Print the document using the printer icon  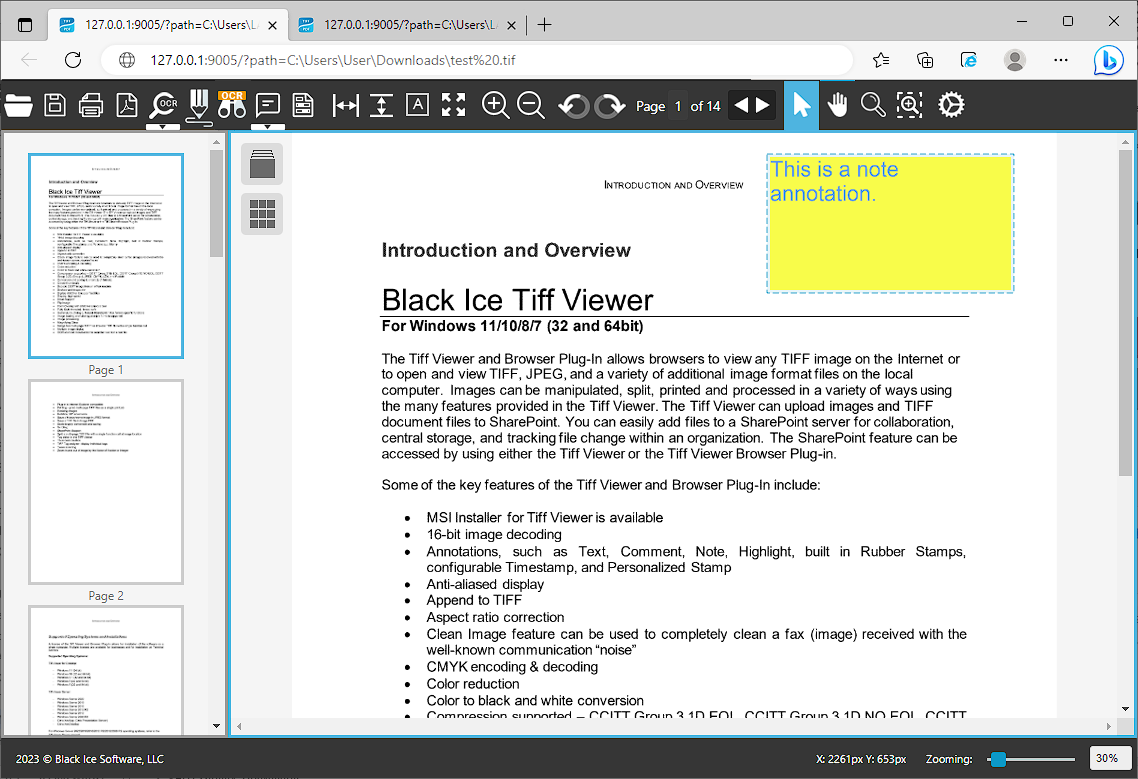(91, 105)
